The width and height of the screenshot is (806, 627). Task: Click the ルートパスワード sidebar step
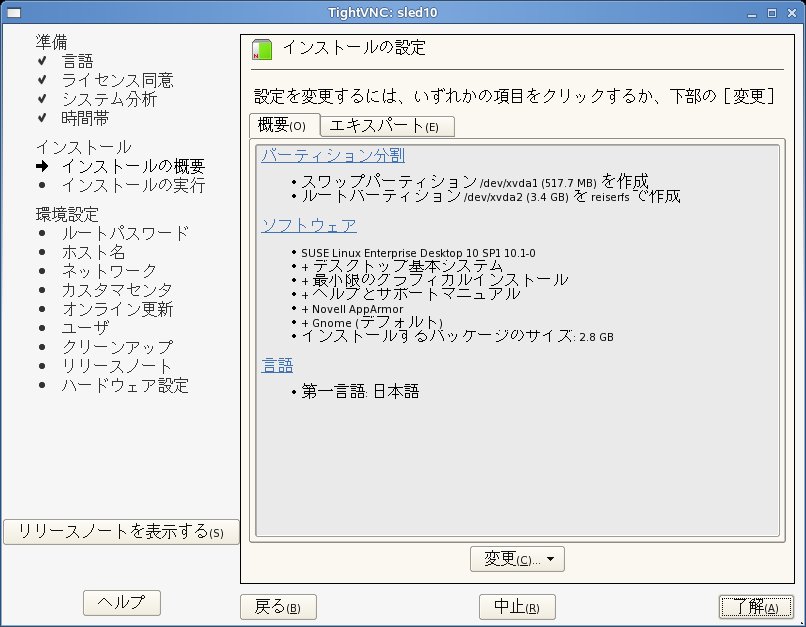click(125, 233)
